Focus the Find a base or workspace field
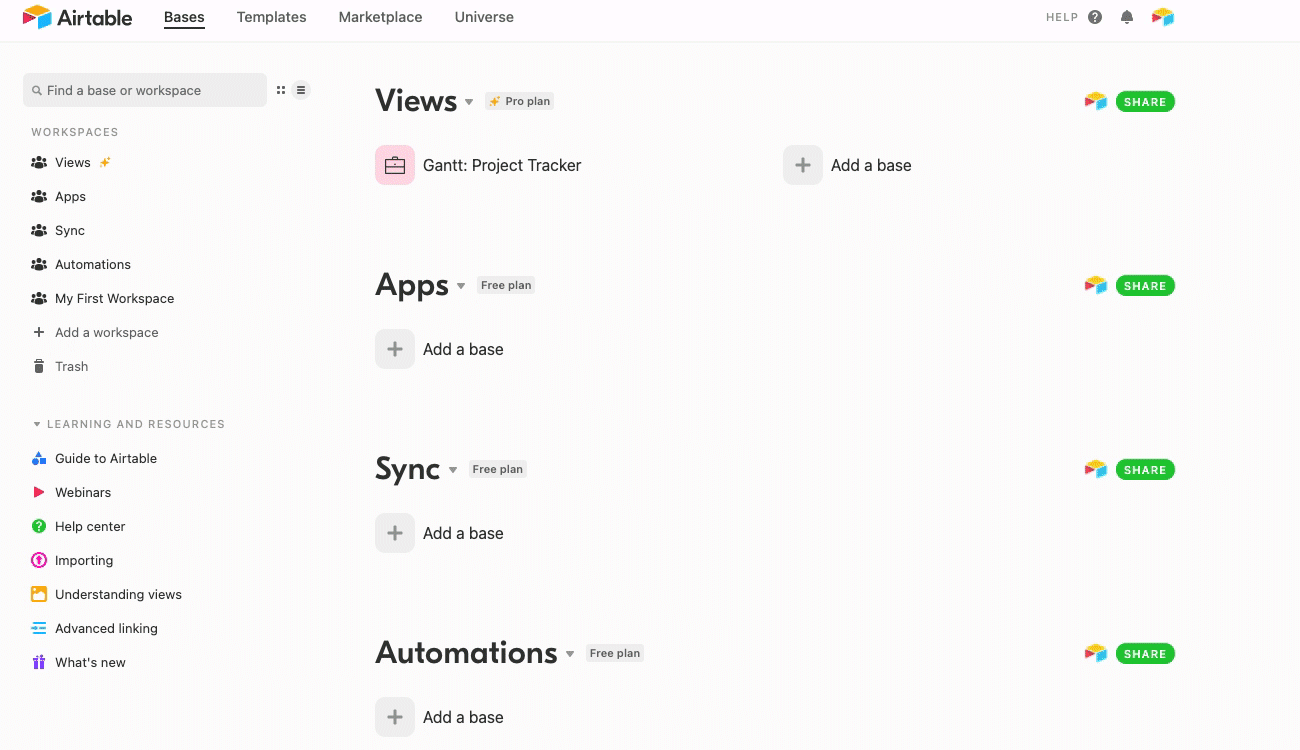The width and height of the screenshot is (1300, 750). (145, 90)
